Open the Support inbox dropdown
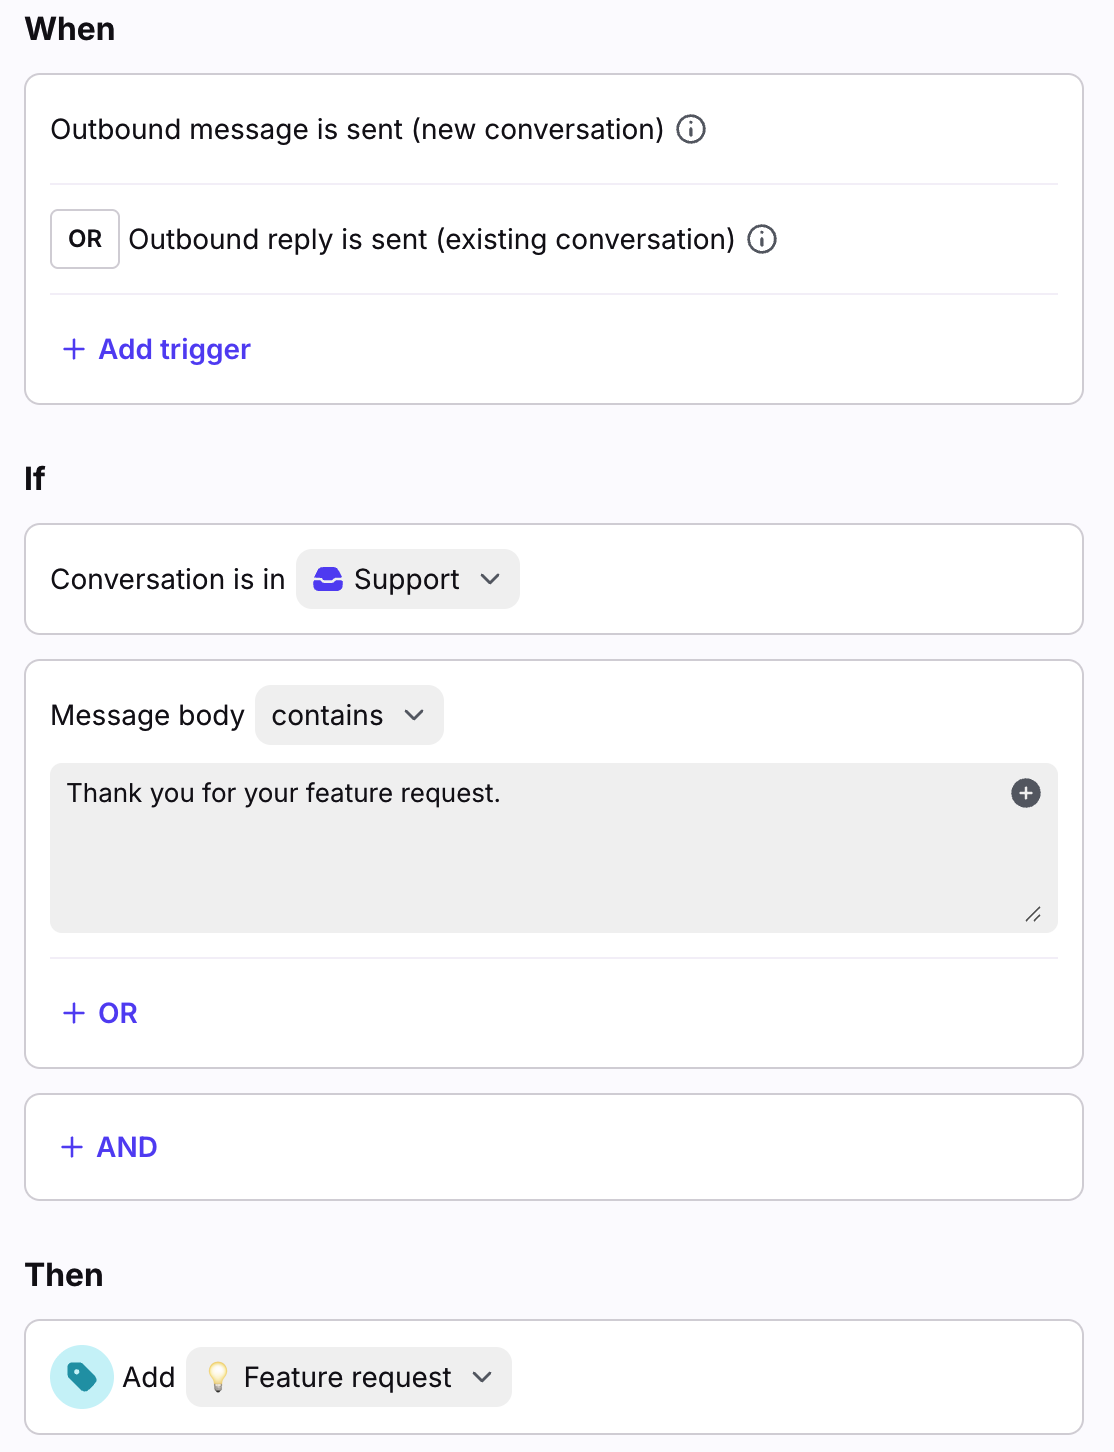 pyautogui.click(x=408, y=579)
